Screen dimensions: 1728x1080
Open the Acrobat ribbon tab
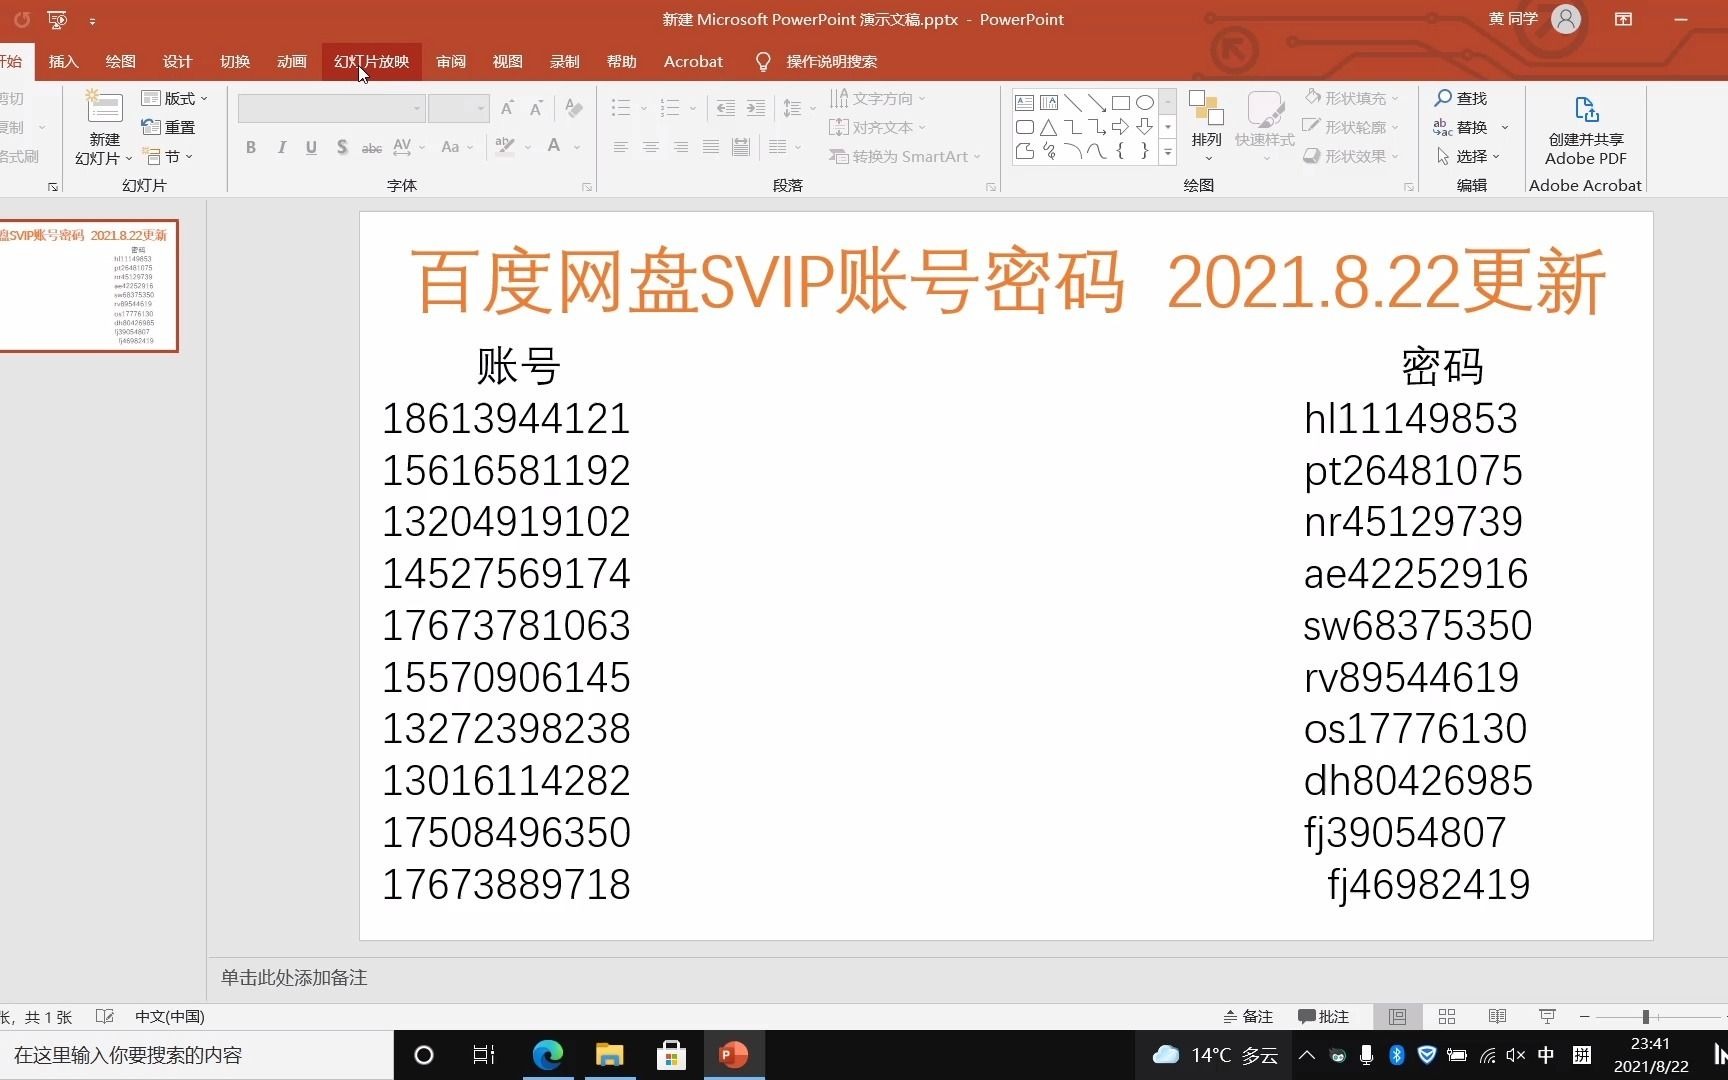tap(693, 61)
